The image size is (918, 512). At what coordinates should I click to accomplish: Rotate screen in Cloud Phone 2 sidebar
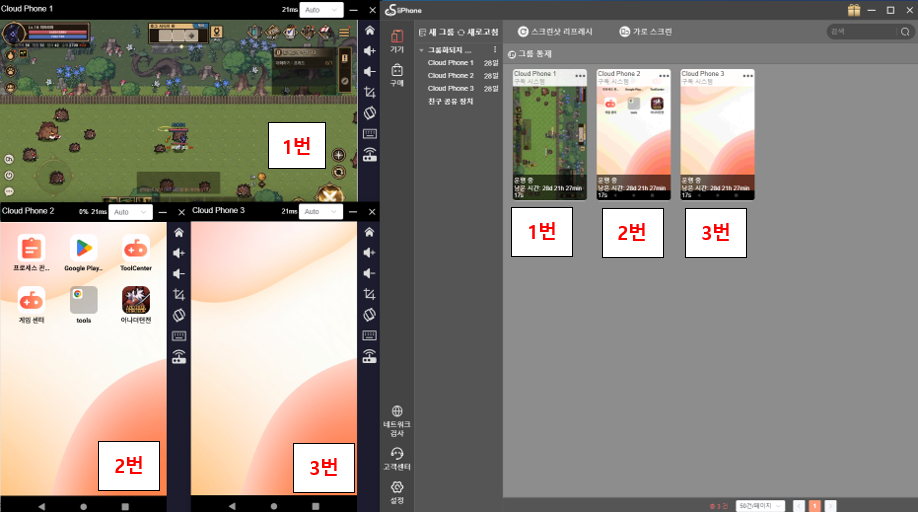(x=179, y=315)
